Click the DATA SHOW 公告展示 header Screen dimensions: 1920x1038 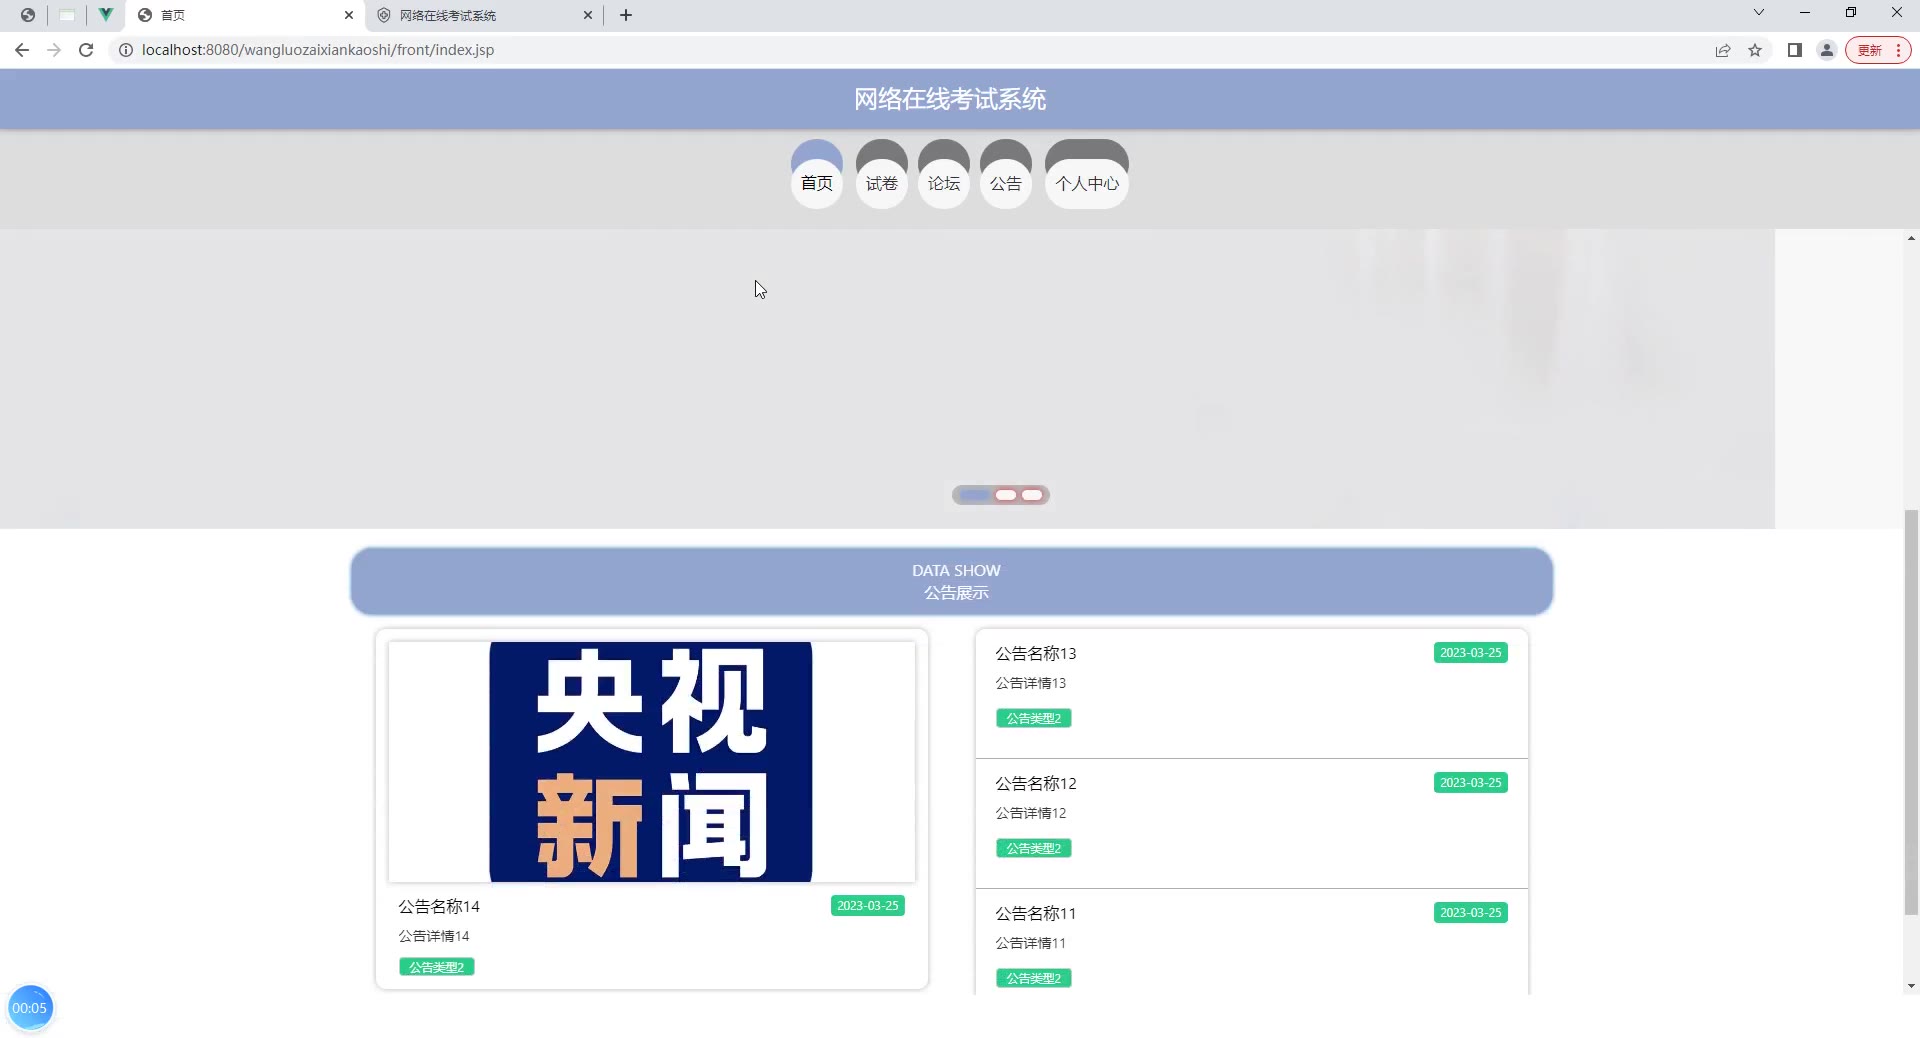pos(952,581)
